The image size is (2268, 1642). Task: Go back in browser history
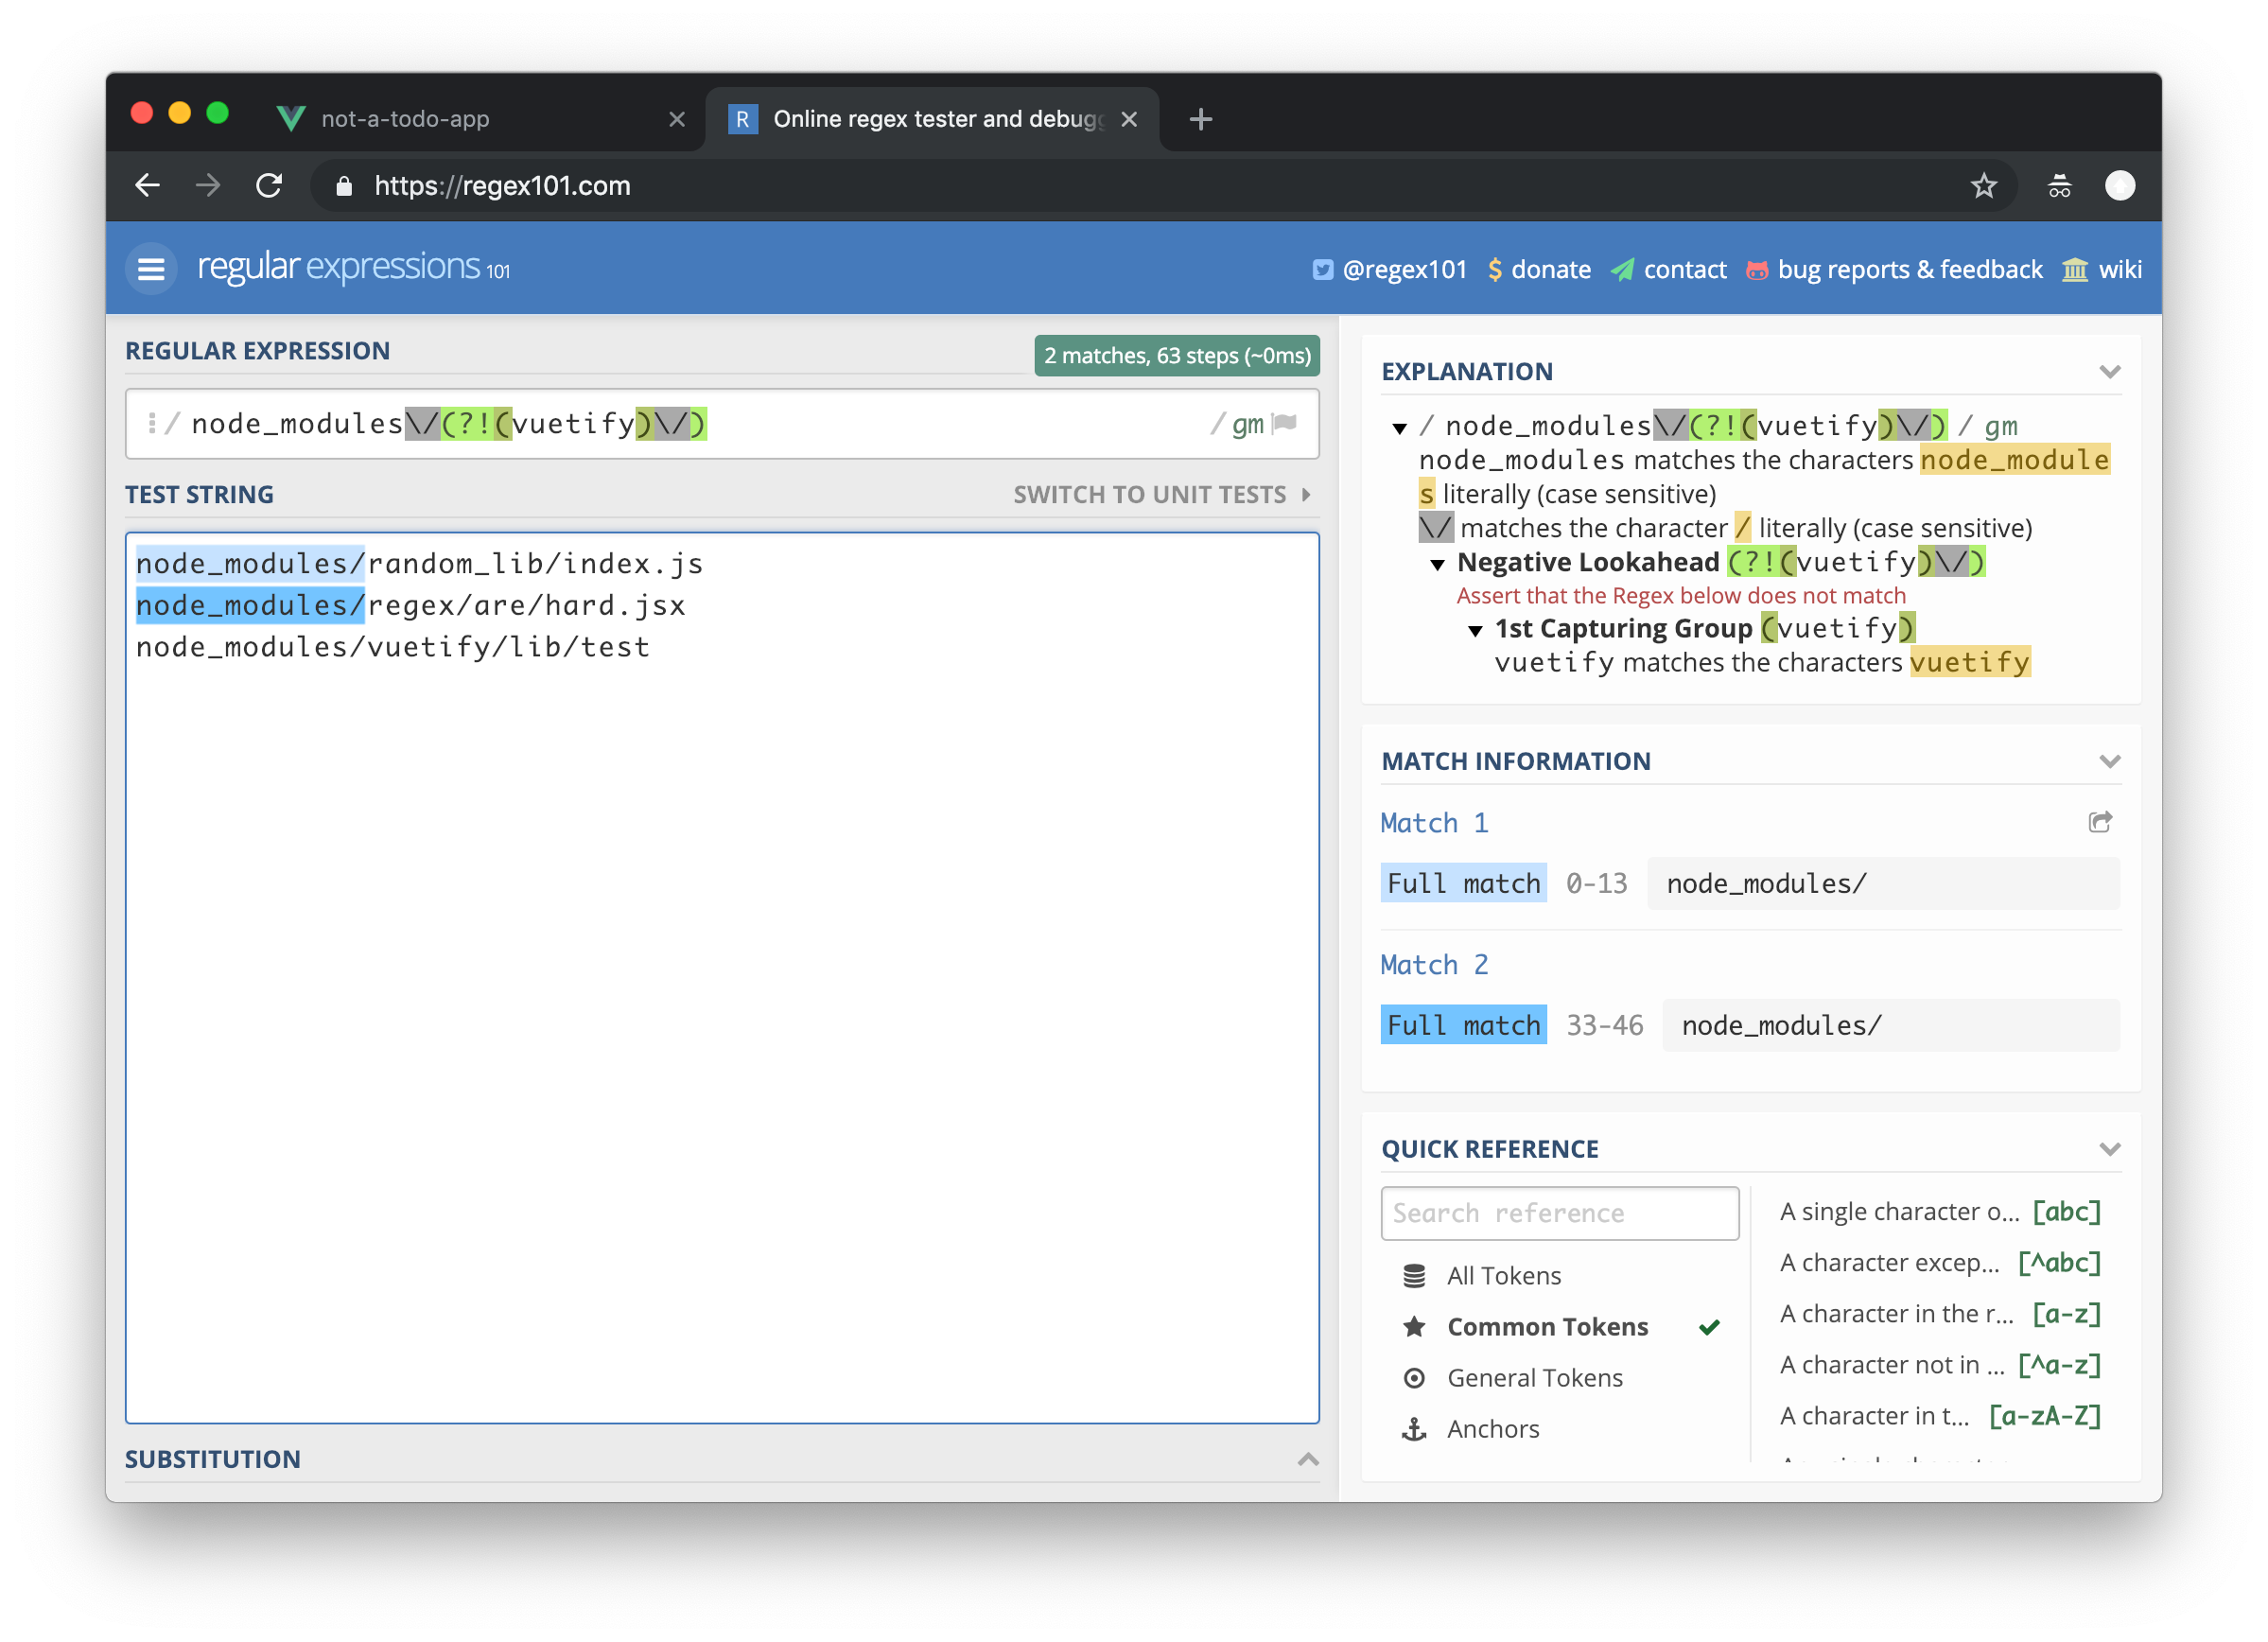pyautogui.click(x=148, y=185)
